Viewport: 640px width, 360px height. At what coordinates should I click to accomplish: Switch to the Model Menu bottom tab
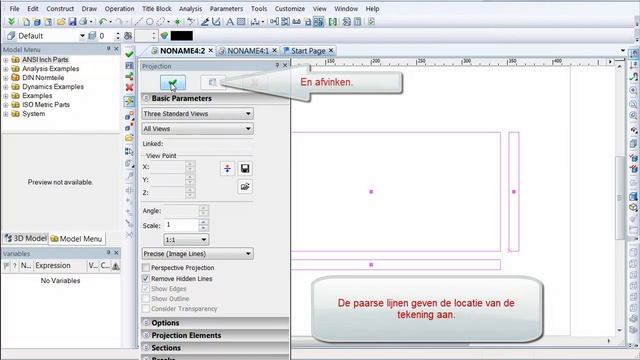click(76, 238)
